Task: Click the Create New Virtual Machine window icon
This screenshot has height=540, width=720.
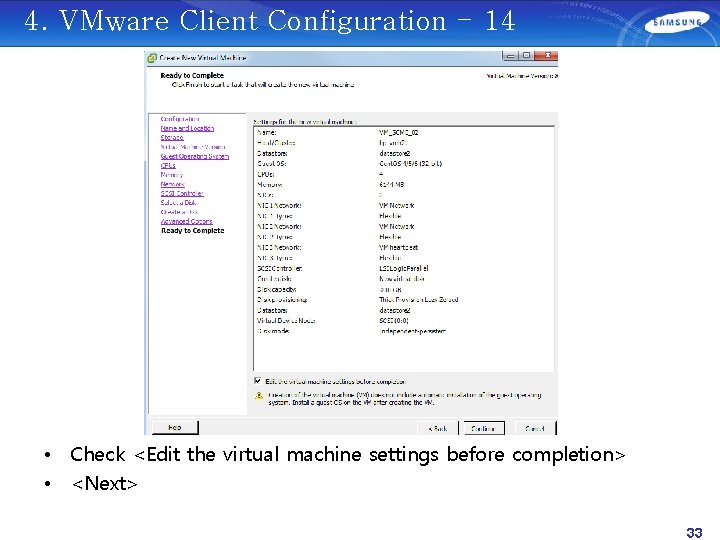Action: 152,58
